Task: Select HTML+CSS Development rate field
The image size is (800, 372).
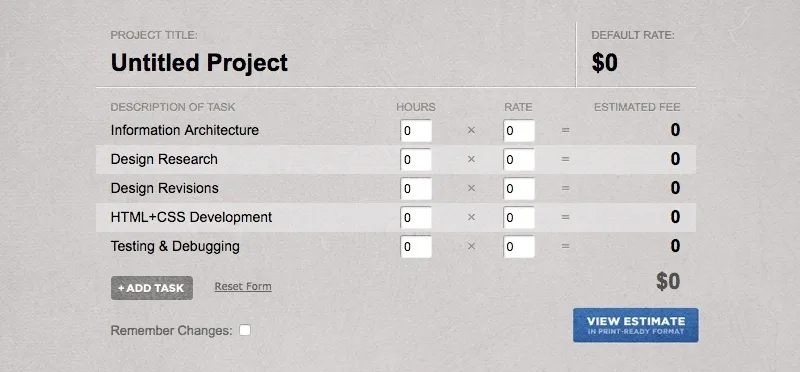Action: tap(519, 218)
